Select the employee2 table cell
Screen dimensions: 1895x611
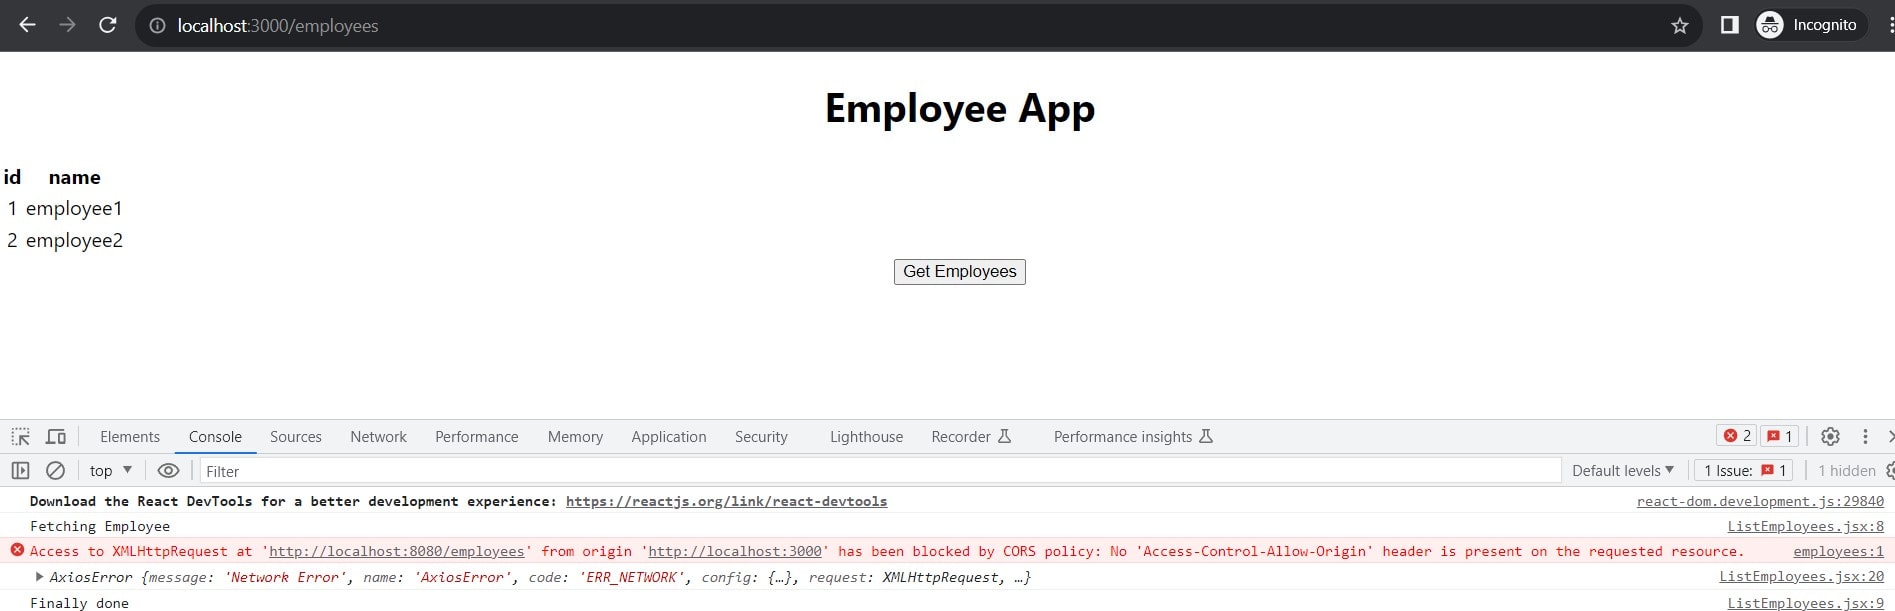click(74, 241)
